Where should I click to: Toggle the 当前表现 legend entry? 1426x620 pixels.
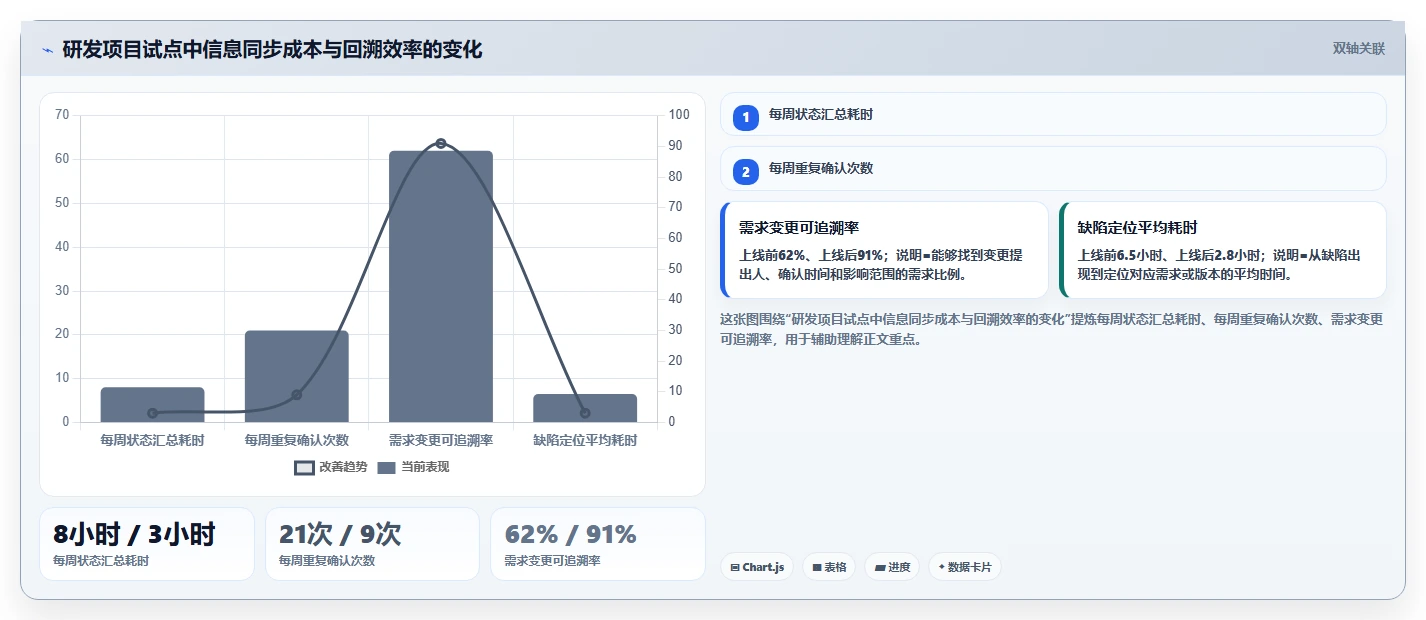tap(414, 467)
